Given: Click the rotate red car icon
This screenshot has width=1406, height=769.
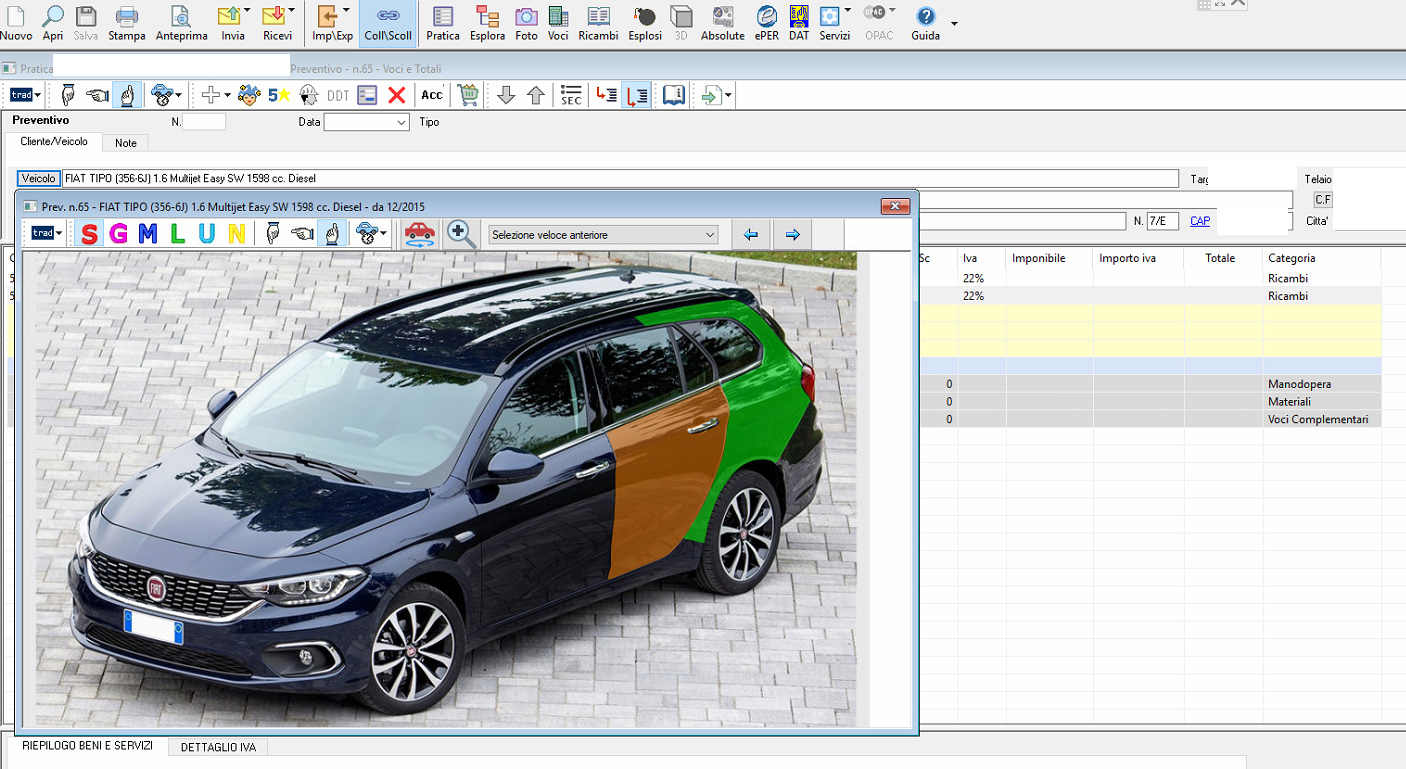Looking at the screenshot, I should (420, 234).
